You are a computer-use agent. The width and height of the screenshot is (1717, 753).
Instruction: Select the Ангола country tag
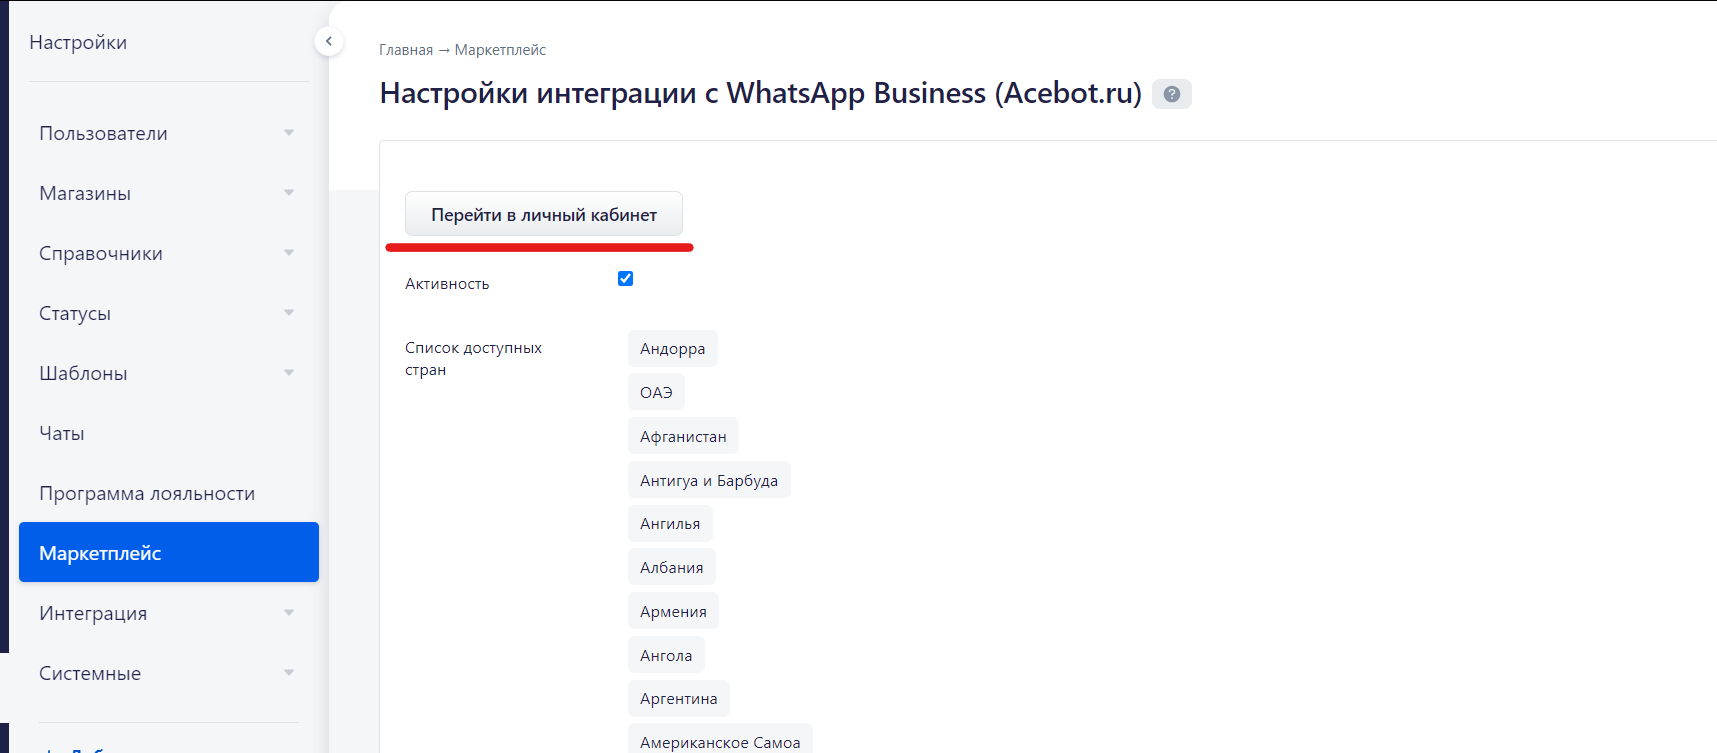pyautogui.click(x=666, y=655)
